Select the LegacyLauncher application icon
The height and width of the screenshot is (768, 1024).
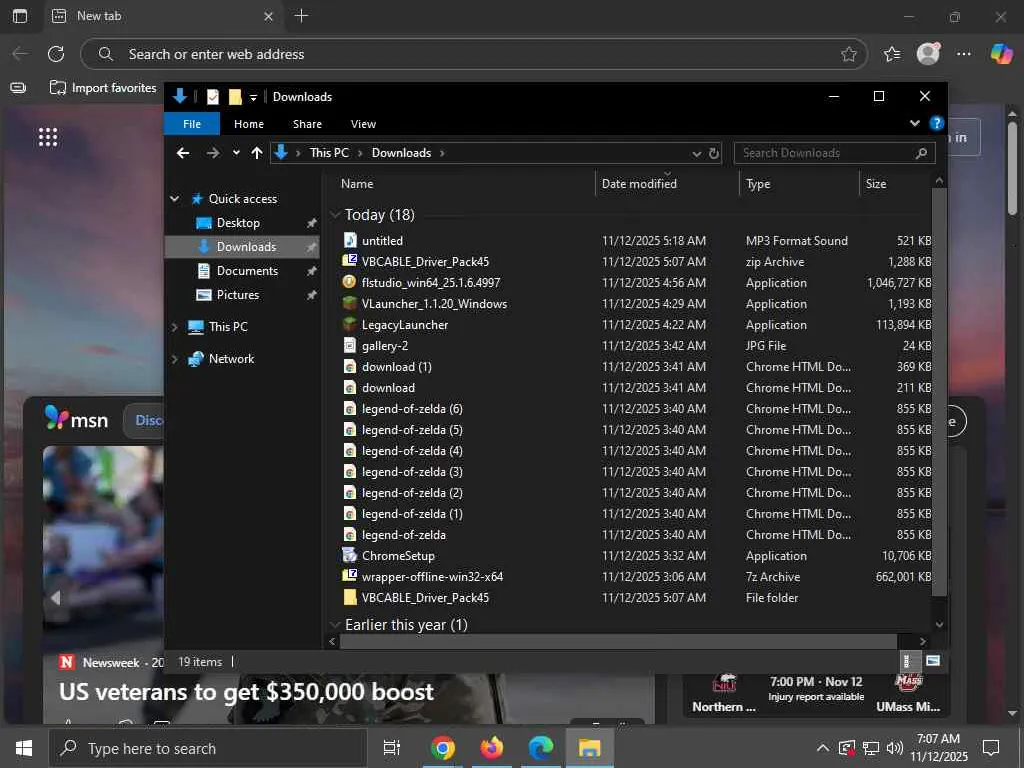click(349, 324)
